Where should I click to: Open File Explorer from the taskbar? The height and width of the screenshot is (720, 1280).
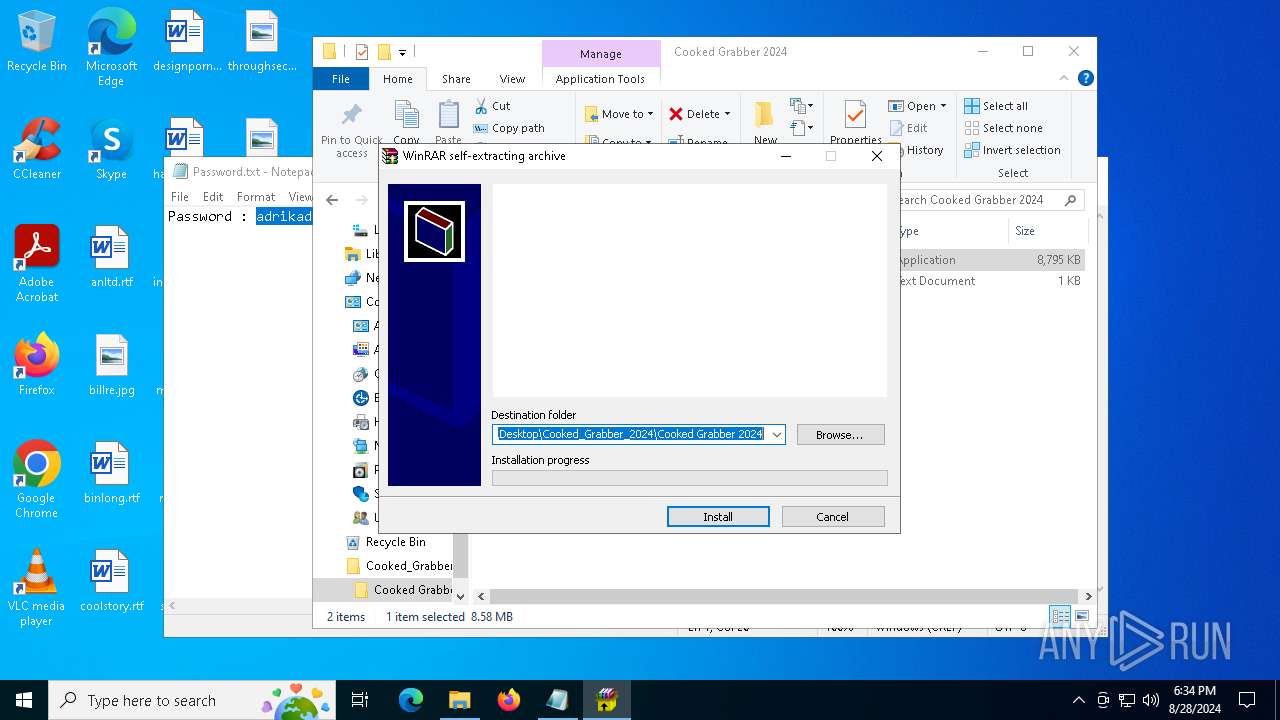[x=459, y=700]
